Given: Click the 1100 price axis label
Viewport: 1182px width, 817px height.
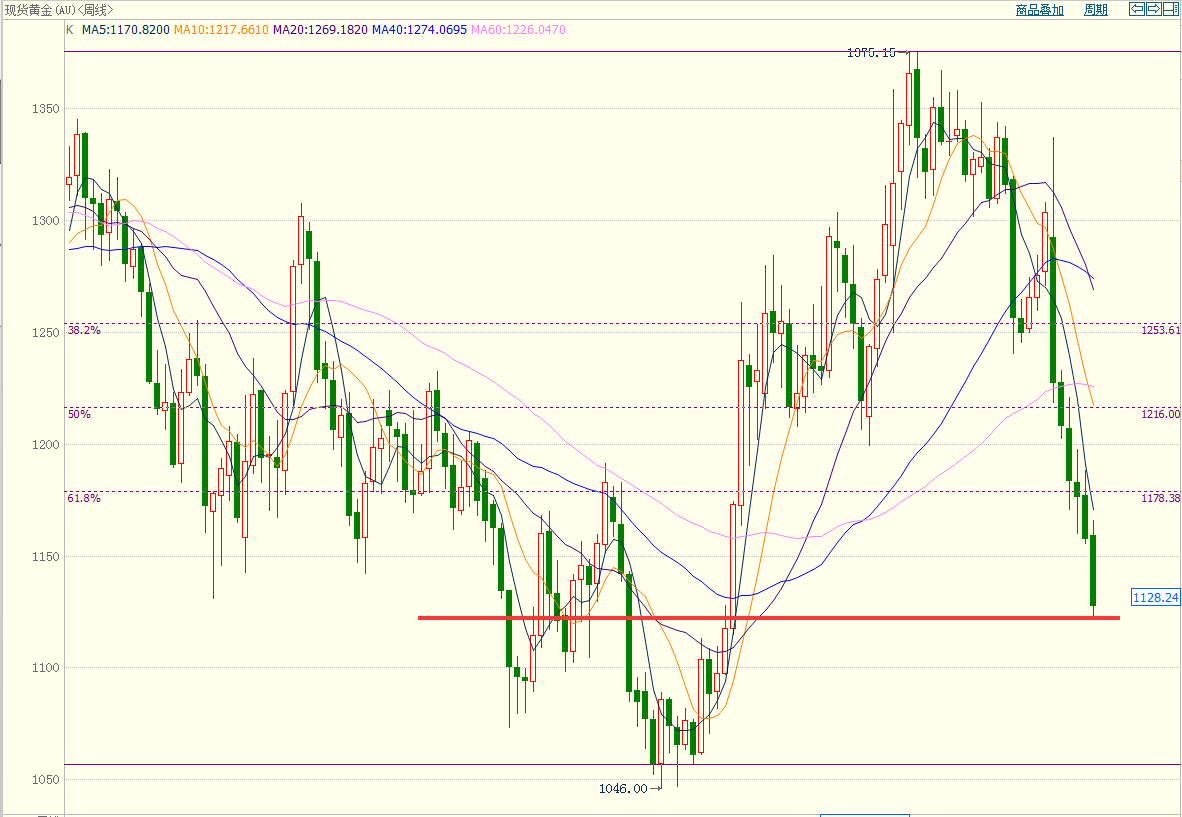Looking at the screenshot, I should click(x=45, y=668).
